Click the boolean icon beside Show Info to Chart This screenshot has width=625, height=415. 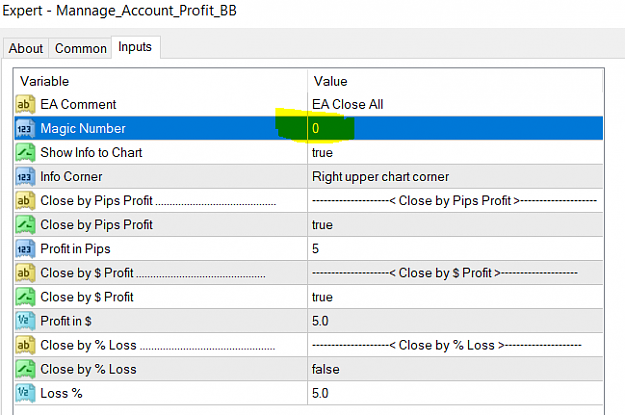click(25, 153)
